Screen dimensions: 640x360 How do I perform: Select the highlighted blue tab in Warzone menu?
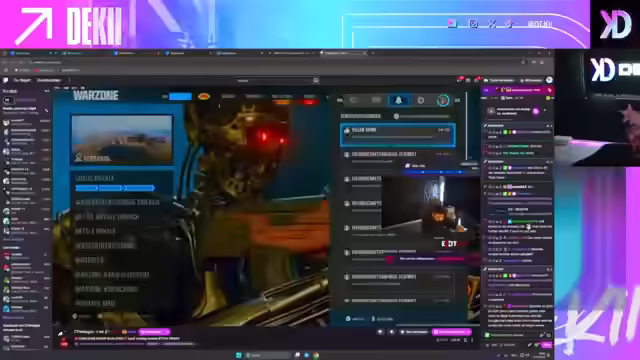click(x=180, y=96)
